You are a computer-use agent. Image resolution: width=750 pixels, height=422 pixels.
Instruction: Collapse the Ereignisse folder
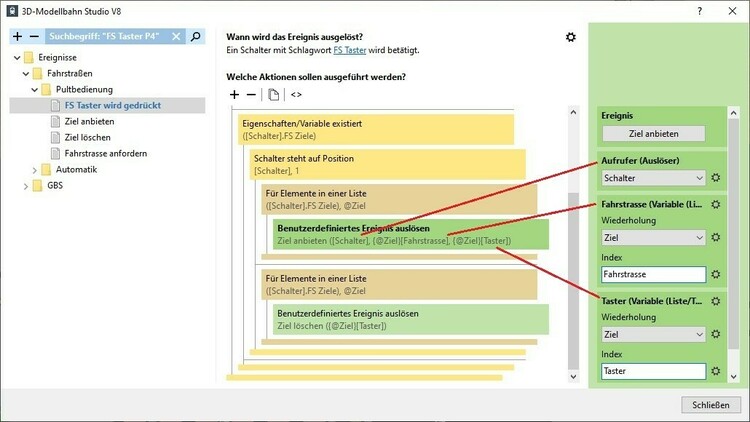(x=17, y=58)
